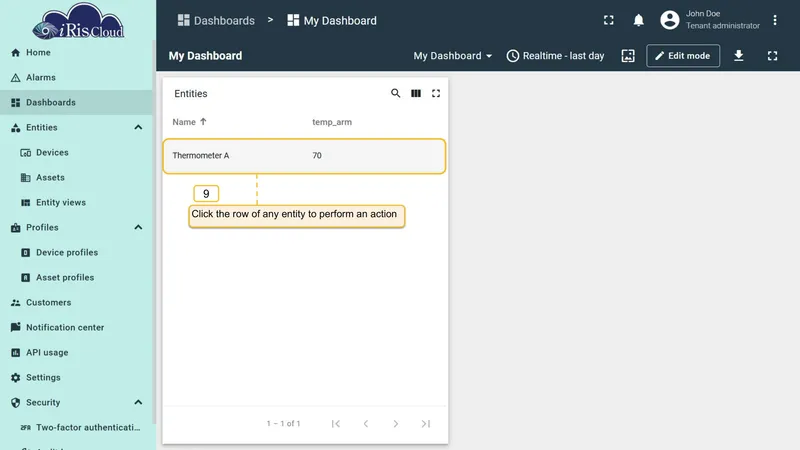800x450 pixels.
Task: Open Realtime - last day time window
Action: (555, 56)
